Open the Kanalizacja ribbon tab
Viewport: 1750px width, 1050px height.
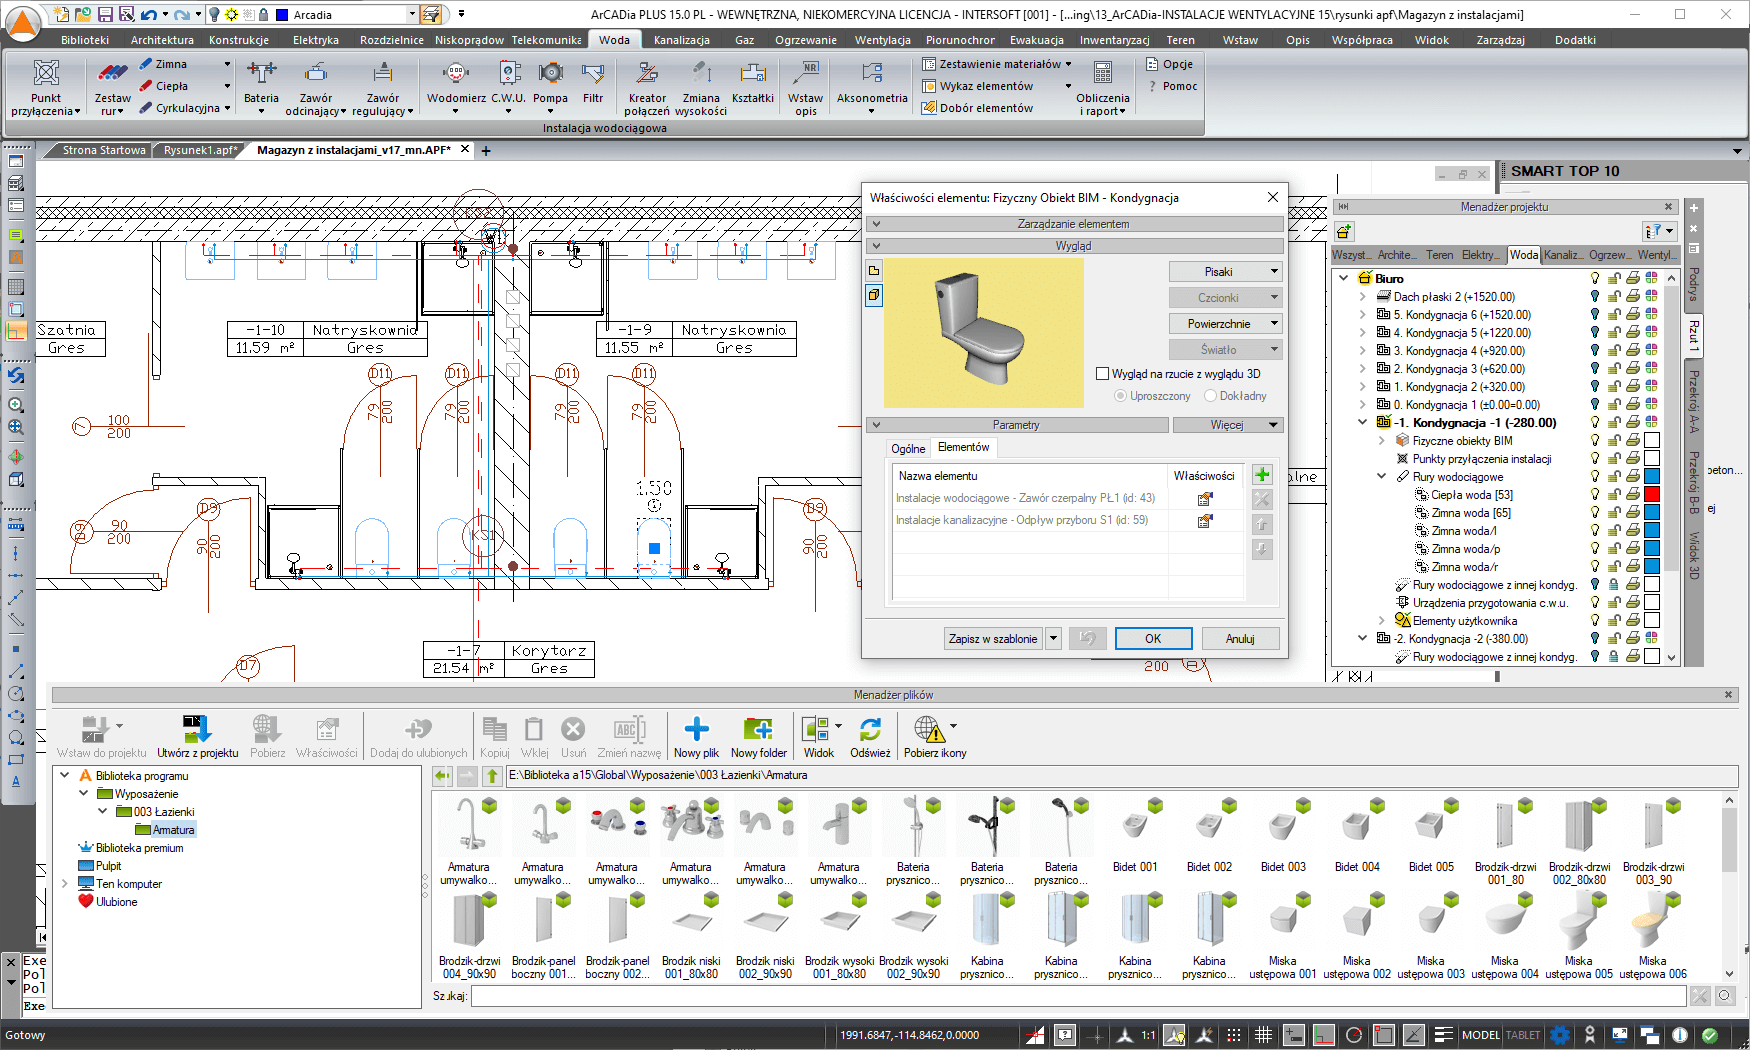[681, 40]
